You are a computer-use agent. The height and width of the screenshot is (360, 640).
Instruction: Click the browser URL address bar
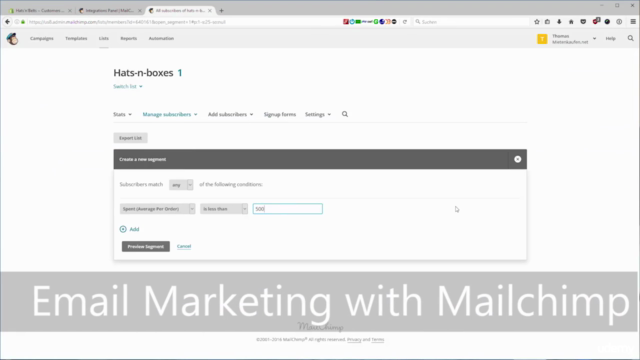pos(184,22)
